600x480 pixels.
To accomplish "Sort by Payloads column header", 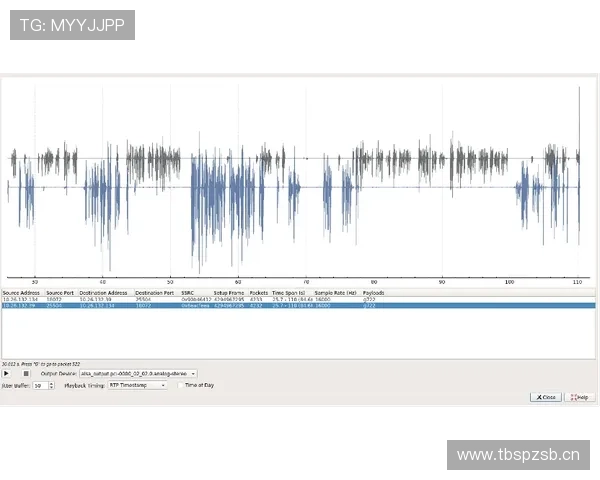I will pyautogui.click(x=373, y=293).
